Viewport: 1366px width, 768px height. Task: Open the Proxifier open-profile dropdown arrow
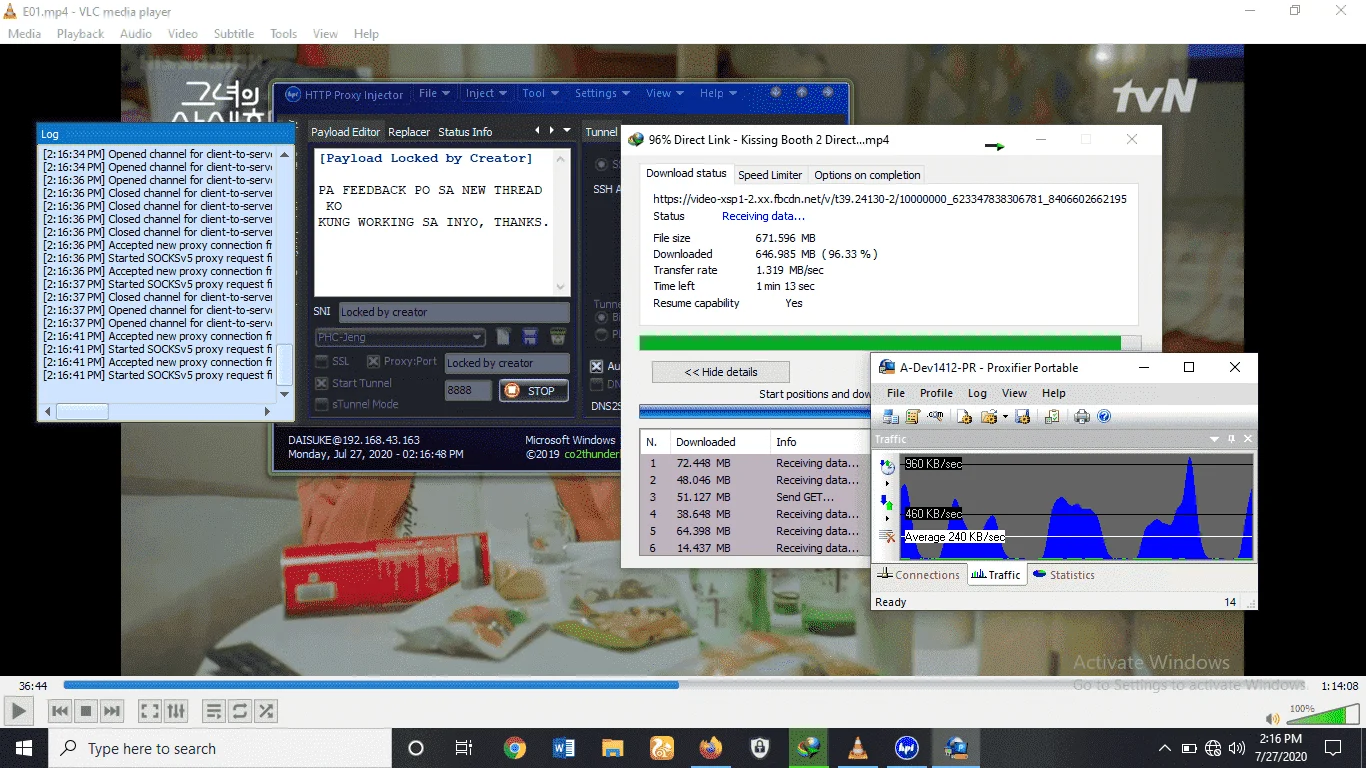[x=1005, y=417]
